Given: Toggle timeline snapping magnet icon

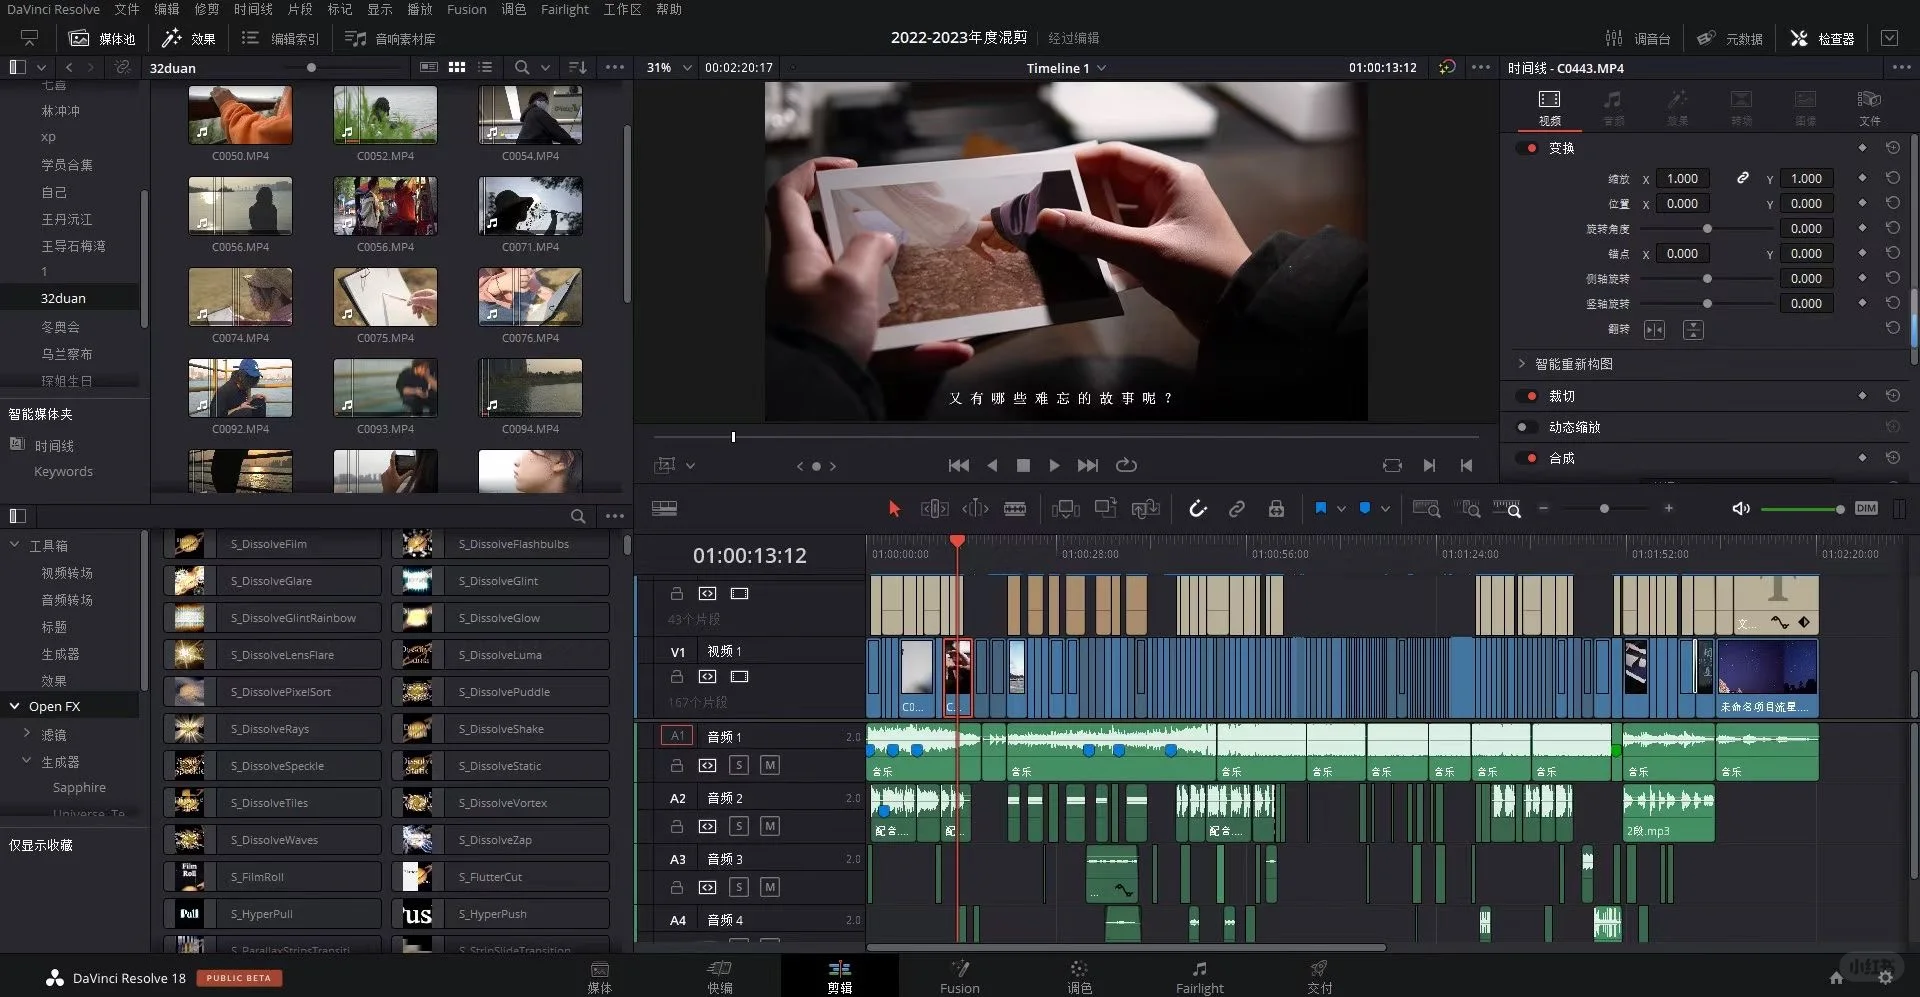Looking at the screenshot, I should click(1197, 509).
